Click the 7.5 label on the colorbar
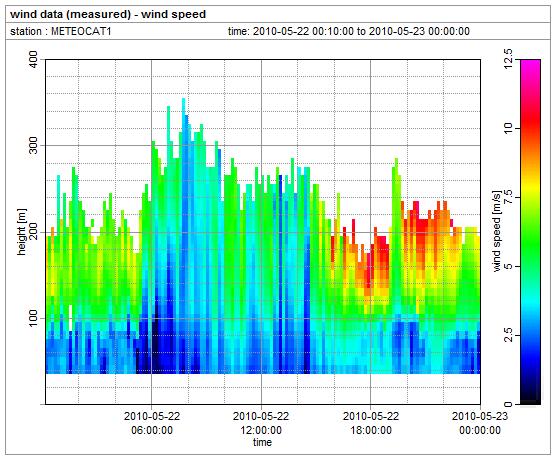 [x=508, y=197]
